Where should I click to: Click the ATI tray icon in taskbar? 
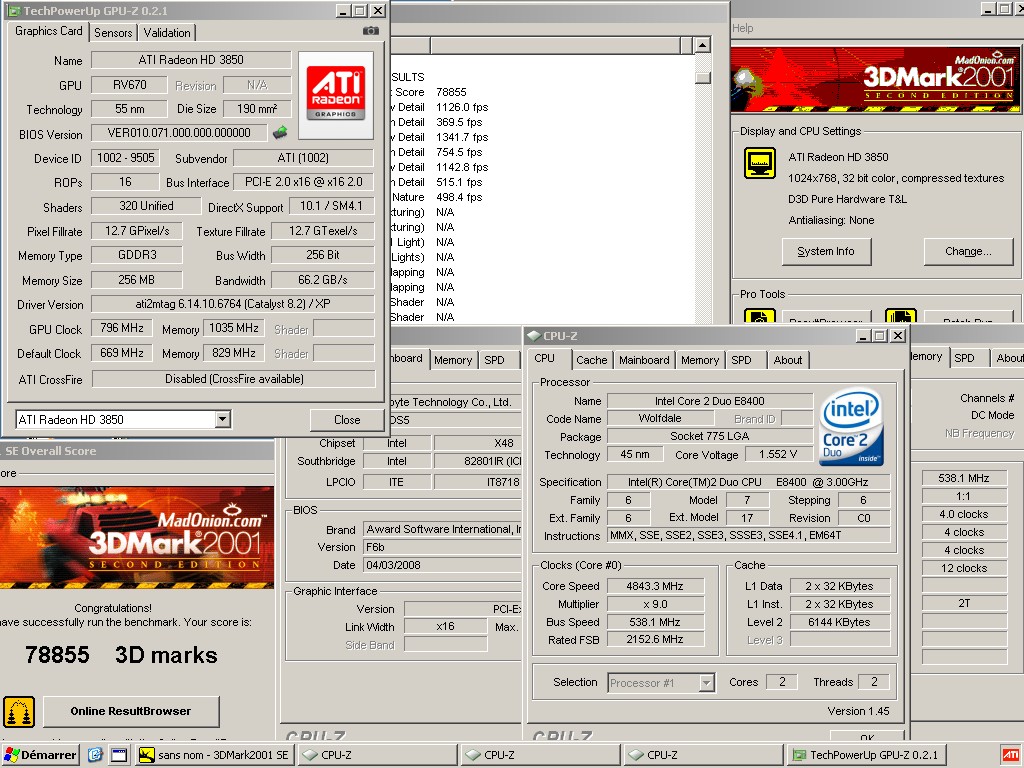click(1010, 755)
